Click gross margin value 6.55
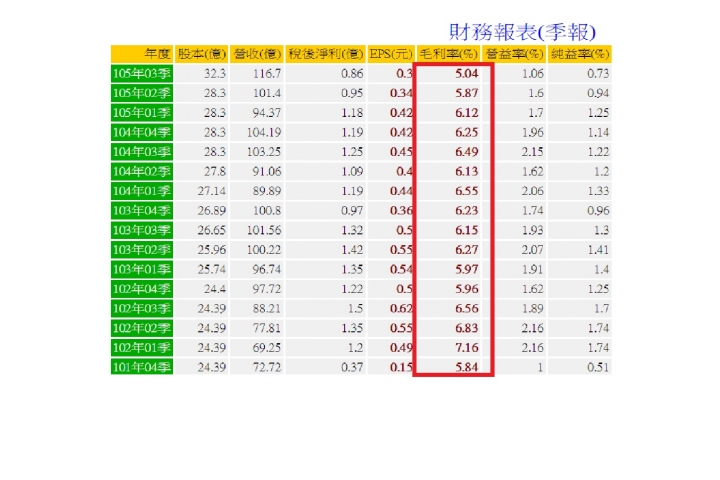The width and height of the screenshot is (720, 480). pyautogui.click(x=467, y=191)
